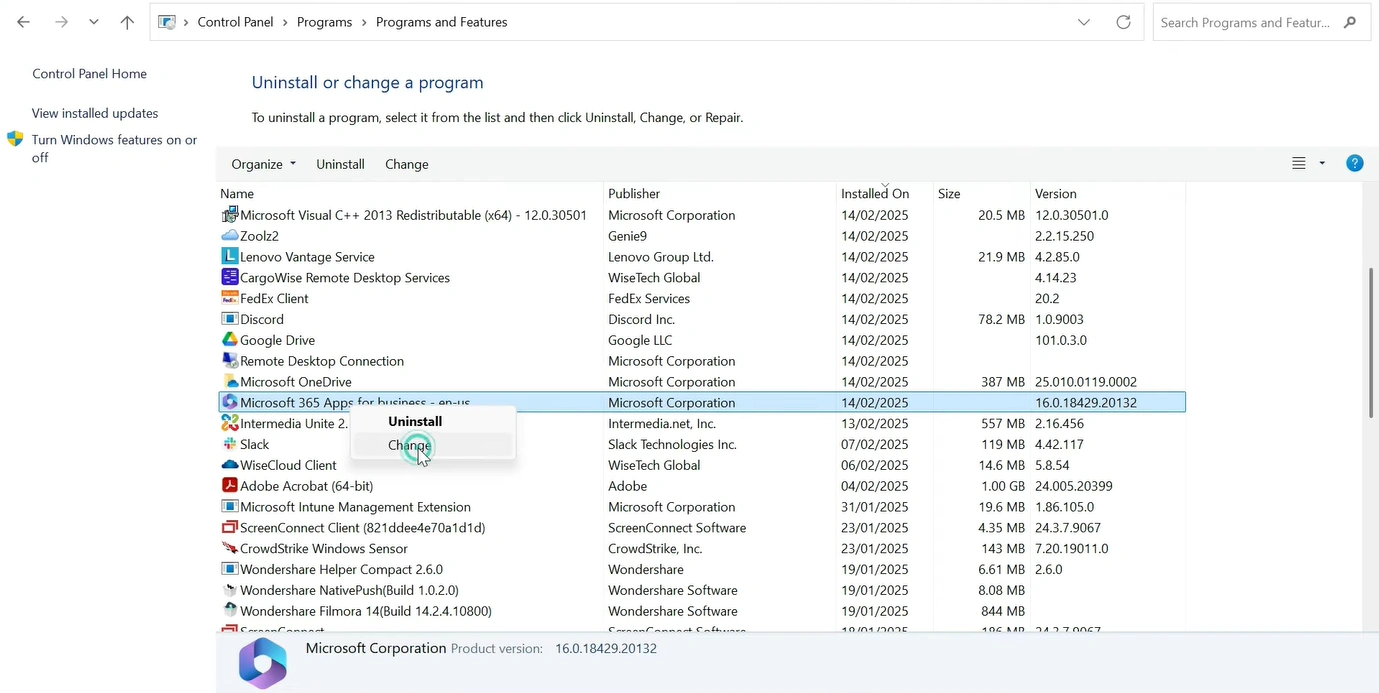Click the FedEx Client icon
1379x693 pixels.
tap(230, 298)
